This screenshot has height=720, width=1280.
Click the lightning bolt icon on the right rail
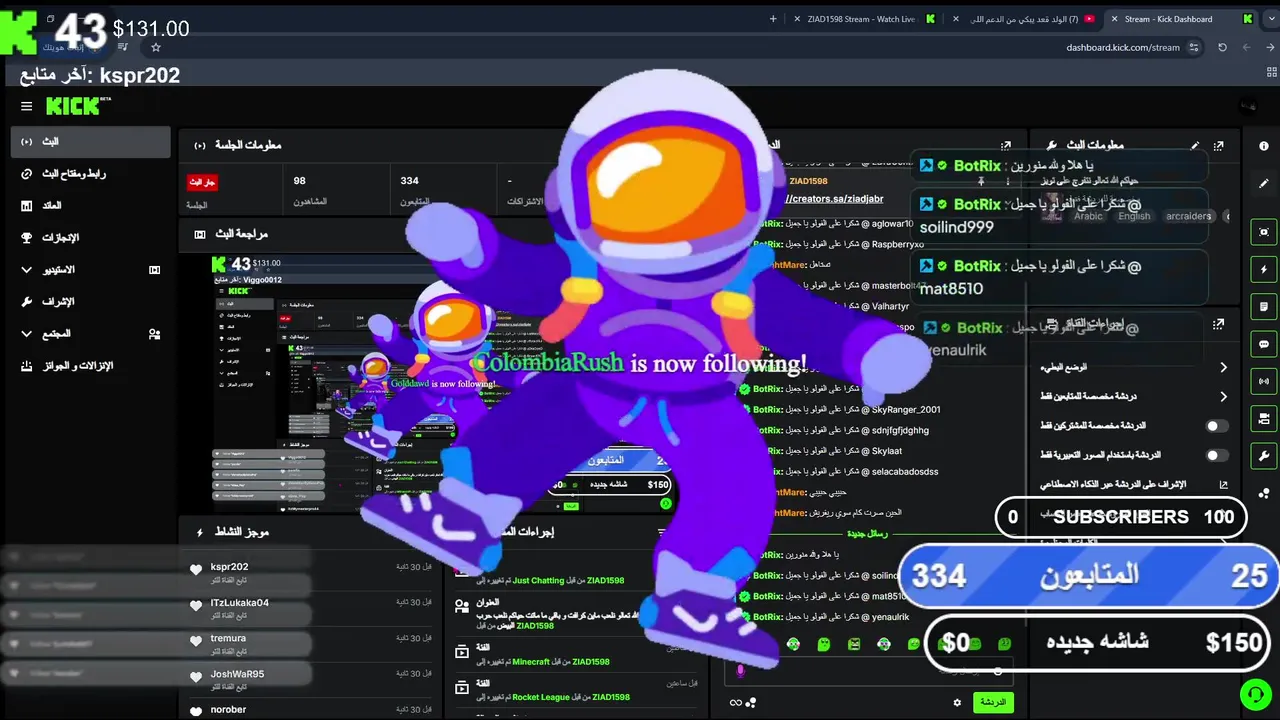1264,270
